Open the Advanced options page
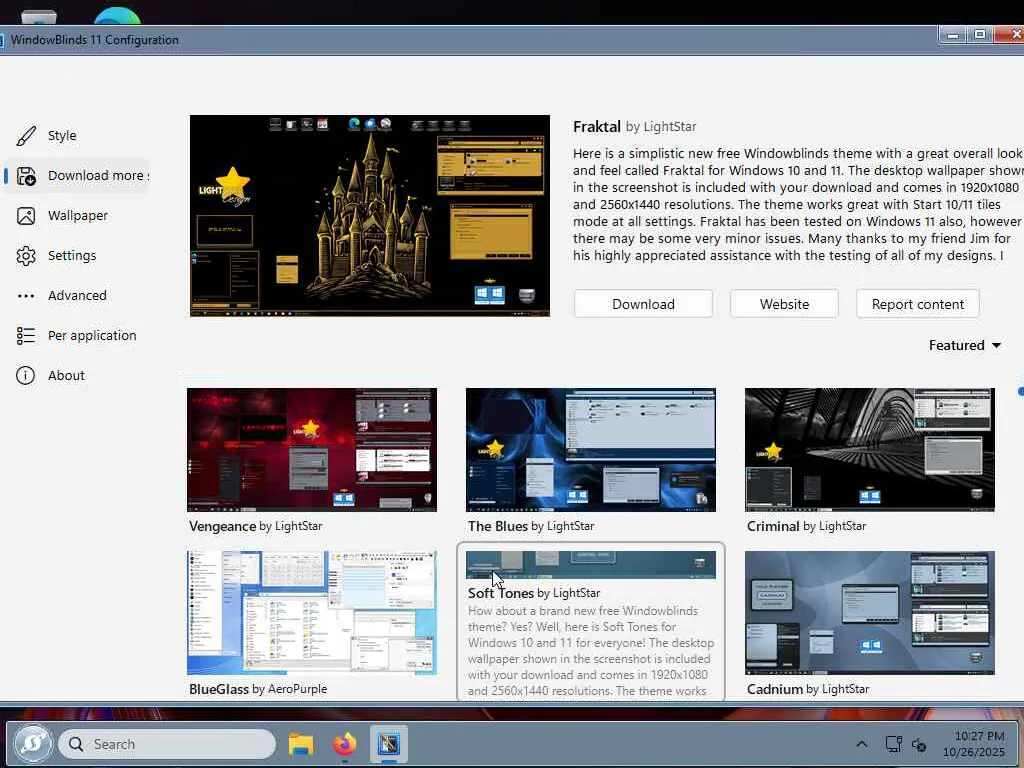The image size is (1024, 768). pos(76,296)
